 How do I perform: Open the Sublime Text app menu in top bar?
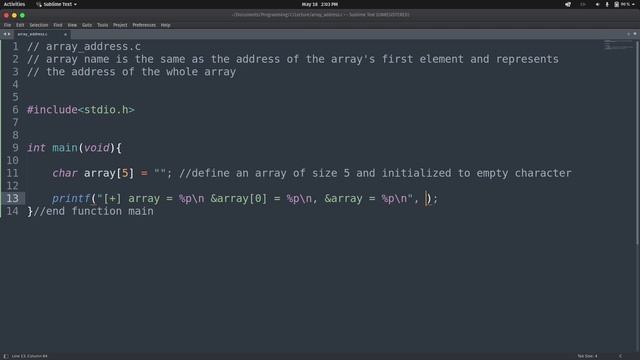tap(56, 4)
